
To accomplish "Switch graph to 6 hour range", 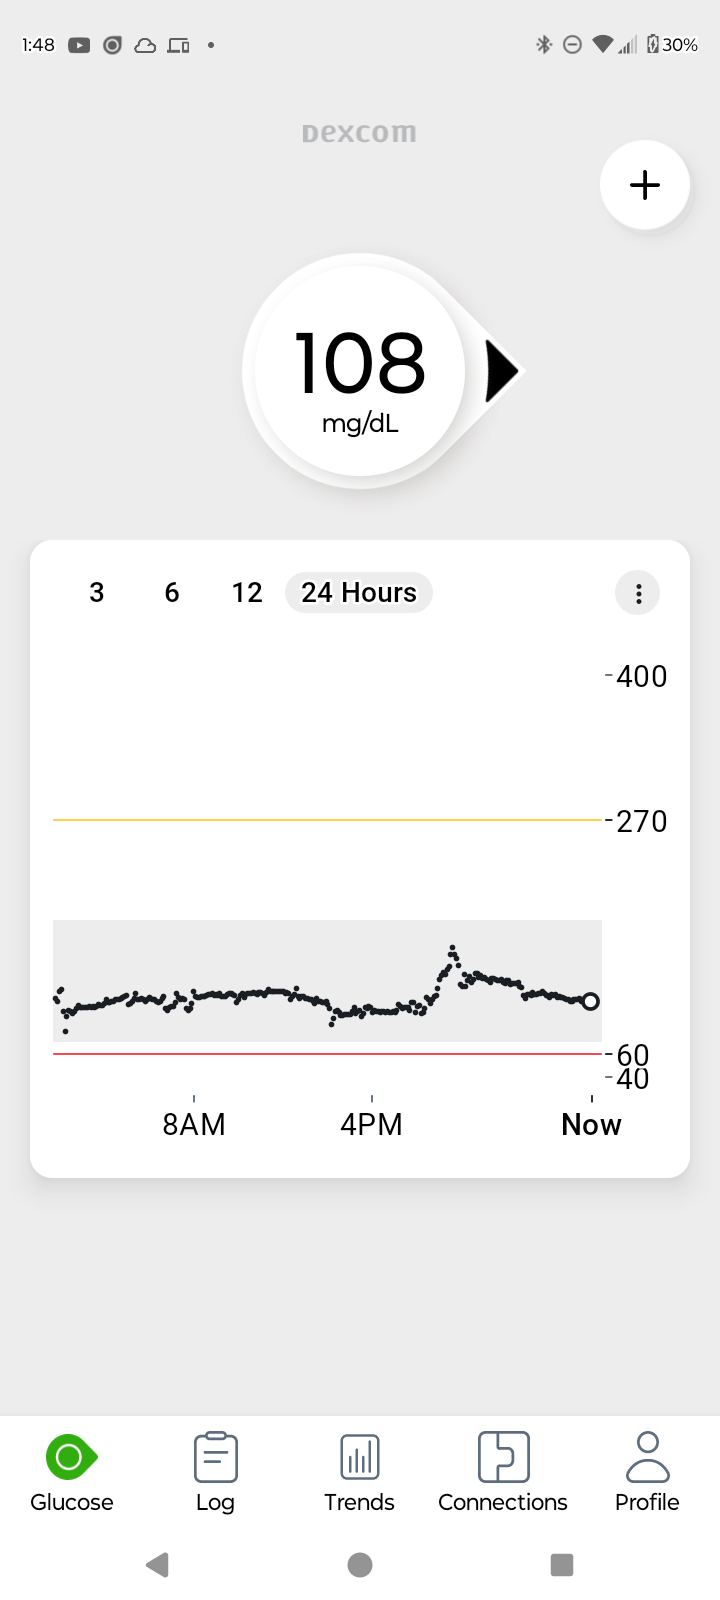I will click(x=172, y=593).
